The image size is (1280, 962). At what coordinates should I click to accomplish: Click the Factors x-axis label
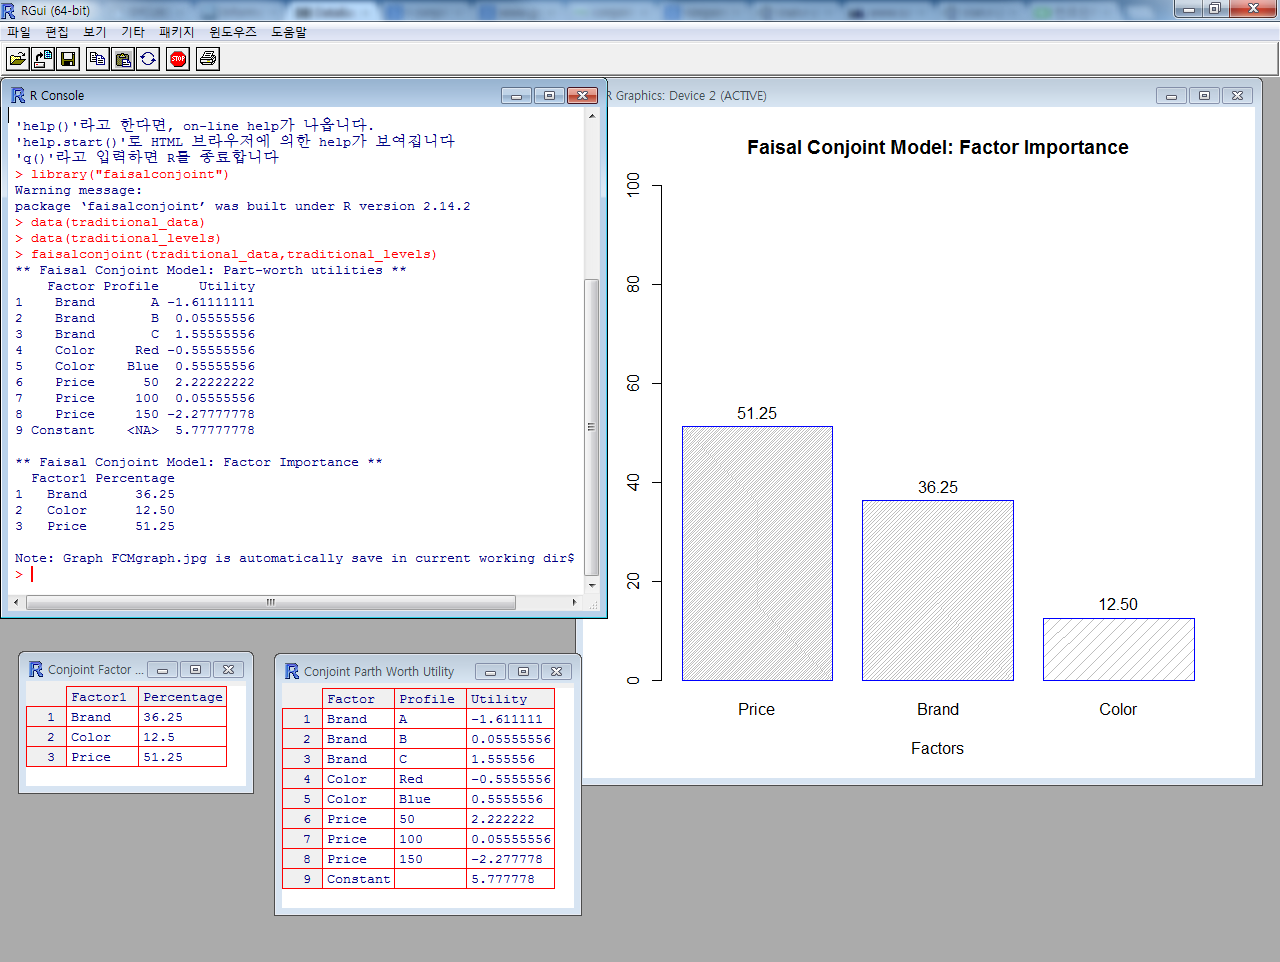click(x=937, y=748)
